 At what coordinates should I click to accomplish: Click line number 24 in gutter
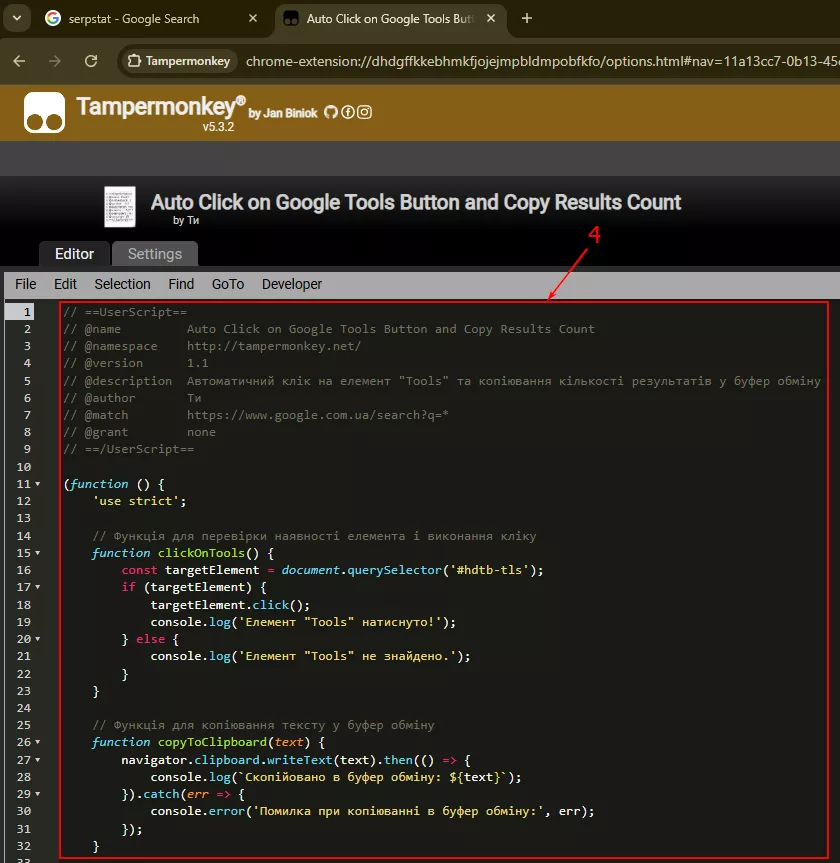pyautogui.click(x=24, y=708)
